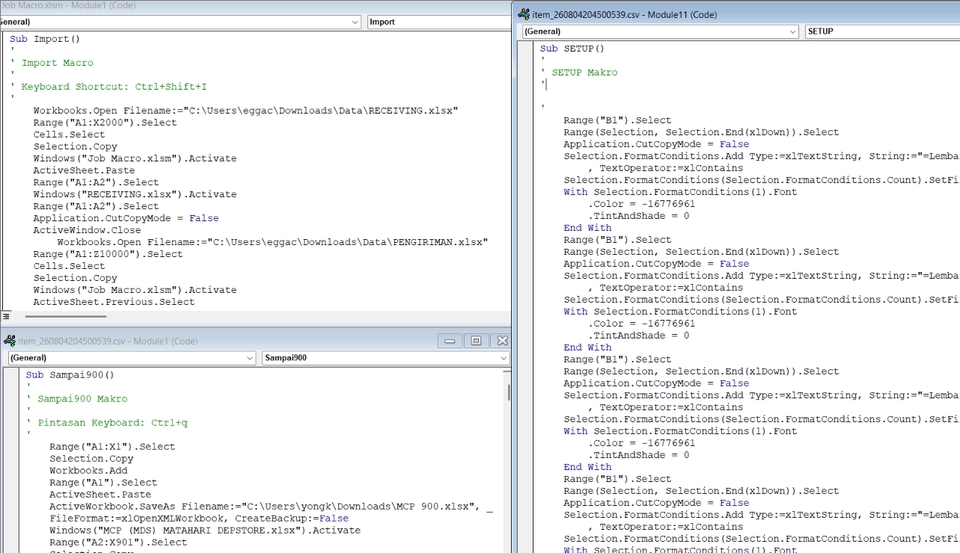Viewport: 960px width, 553px height.
Task: Click the first '.Color = -16776961' line
Action: coord(642,204)
